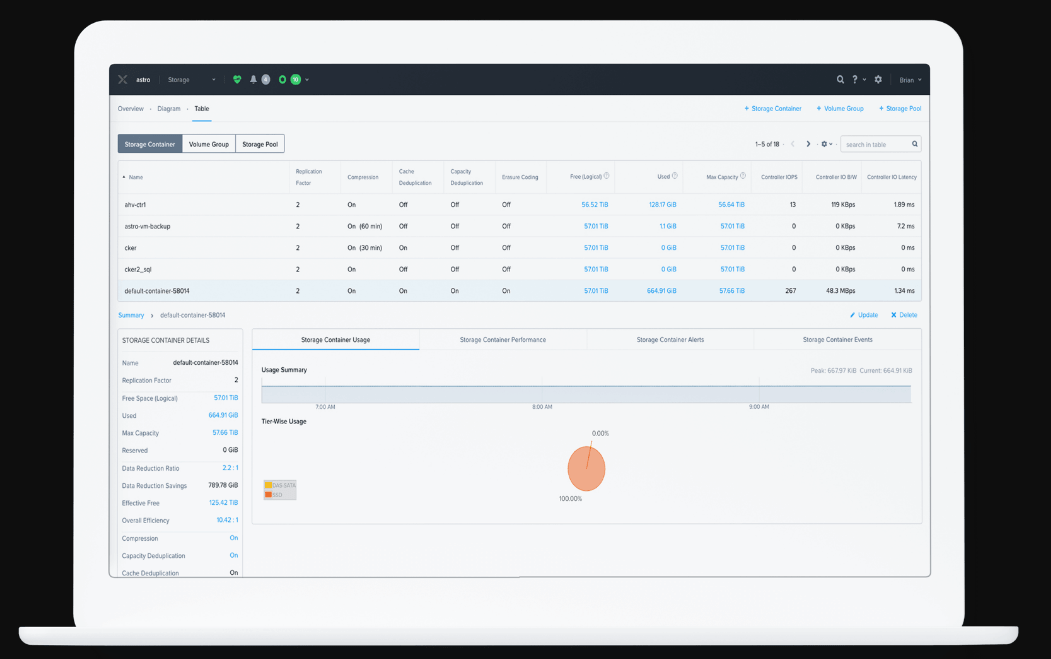Switch to the Volume Group tab

[209, 143]
